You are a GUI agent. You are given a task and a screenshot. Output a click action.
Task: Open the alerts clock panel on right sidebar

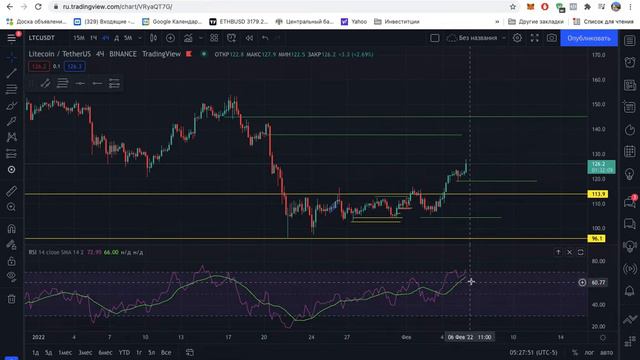tap(630, 62)
